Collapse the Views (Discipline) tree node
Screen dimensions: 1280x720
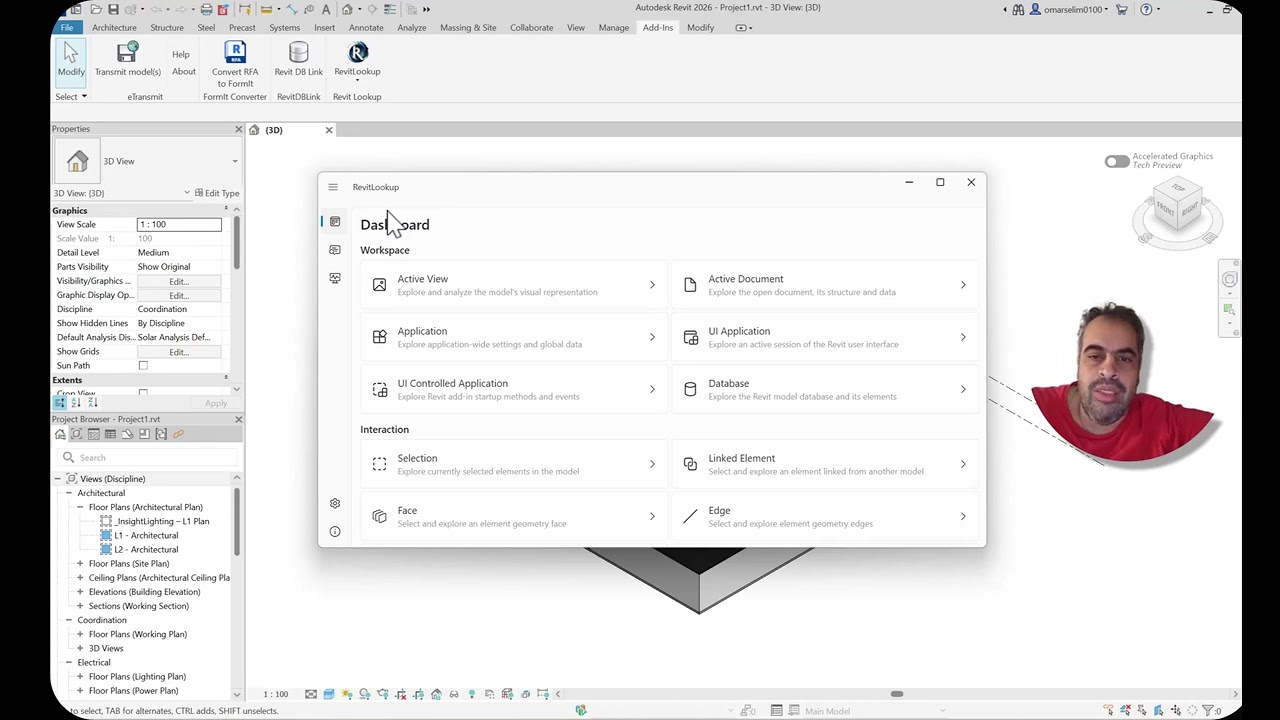(58, 479)
